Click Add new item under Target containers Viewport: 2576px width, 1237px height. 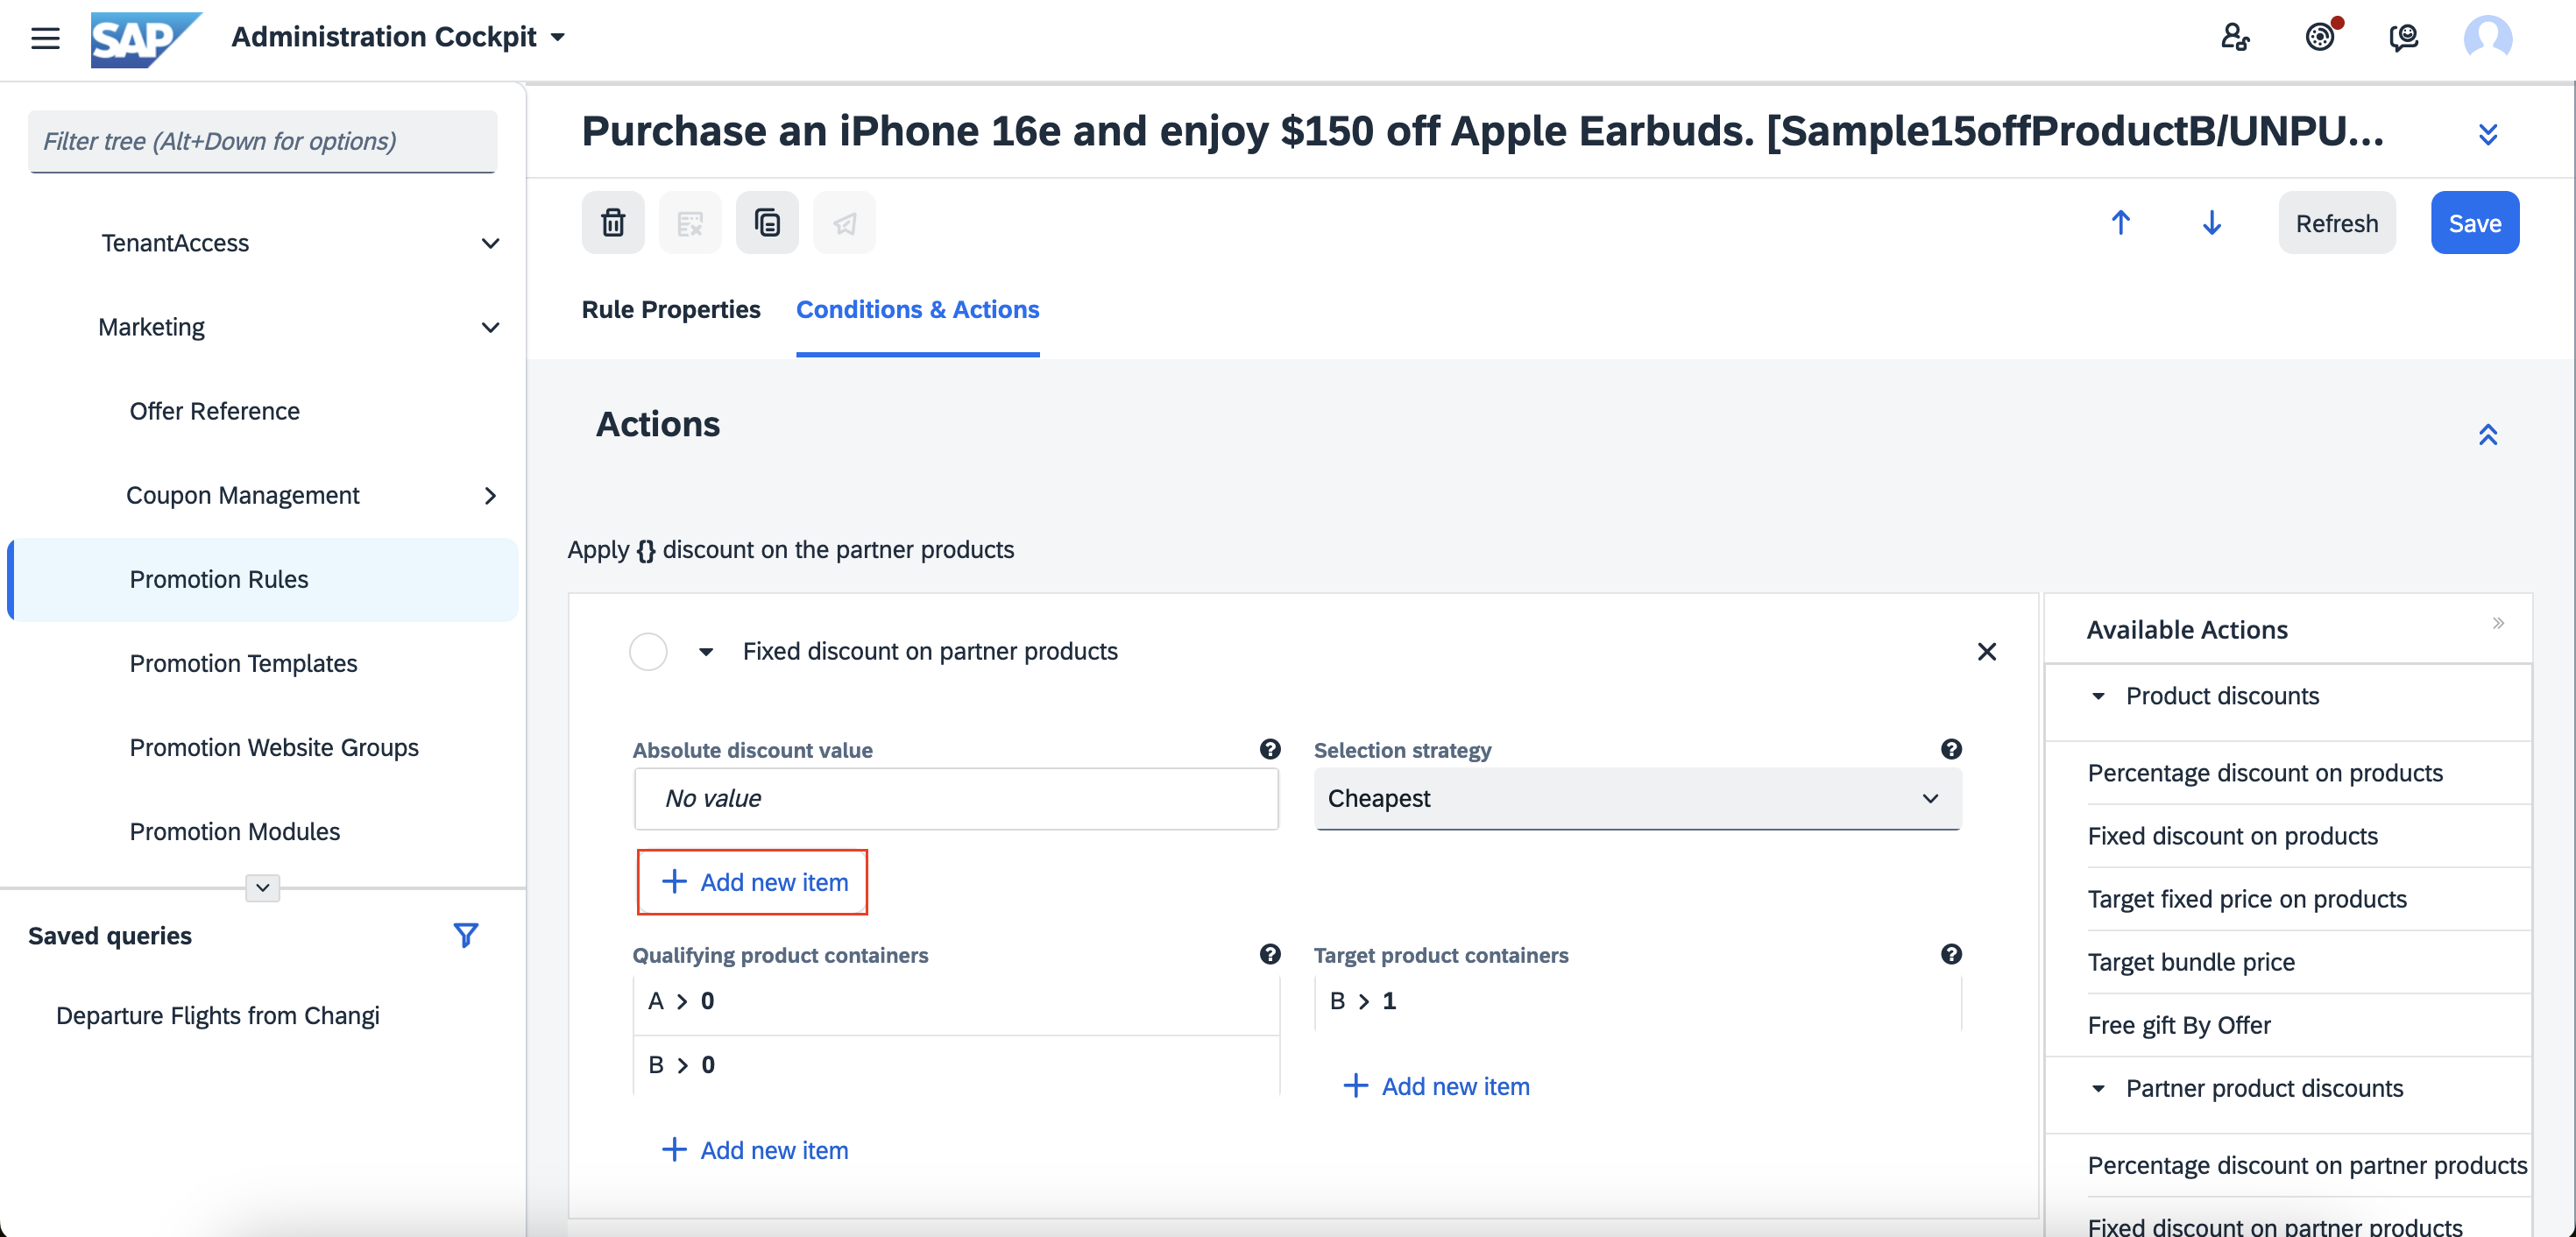pyautogui.click(x=1436, y=1086)
